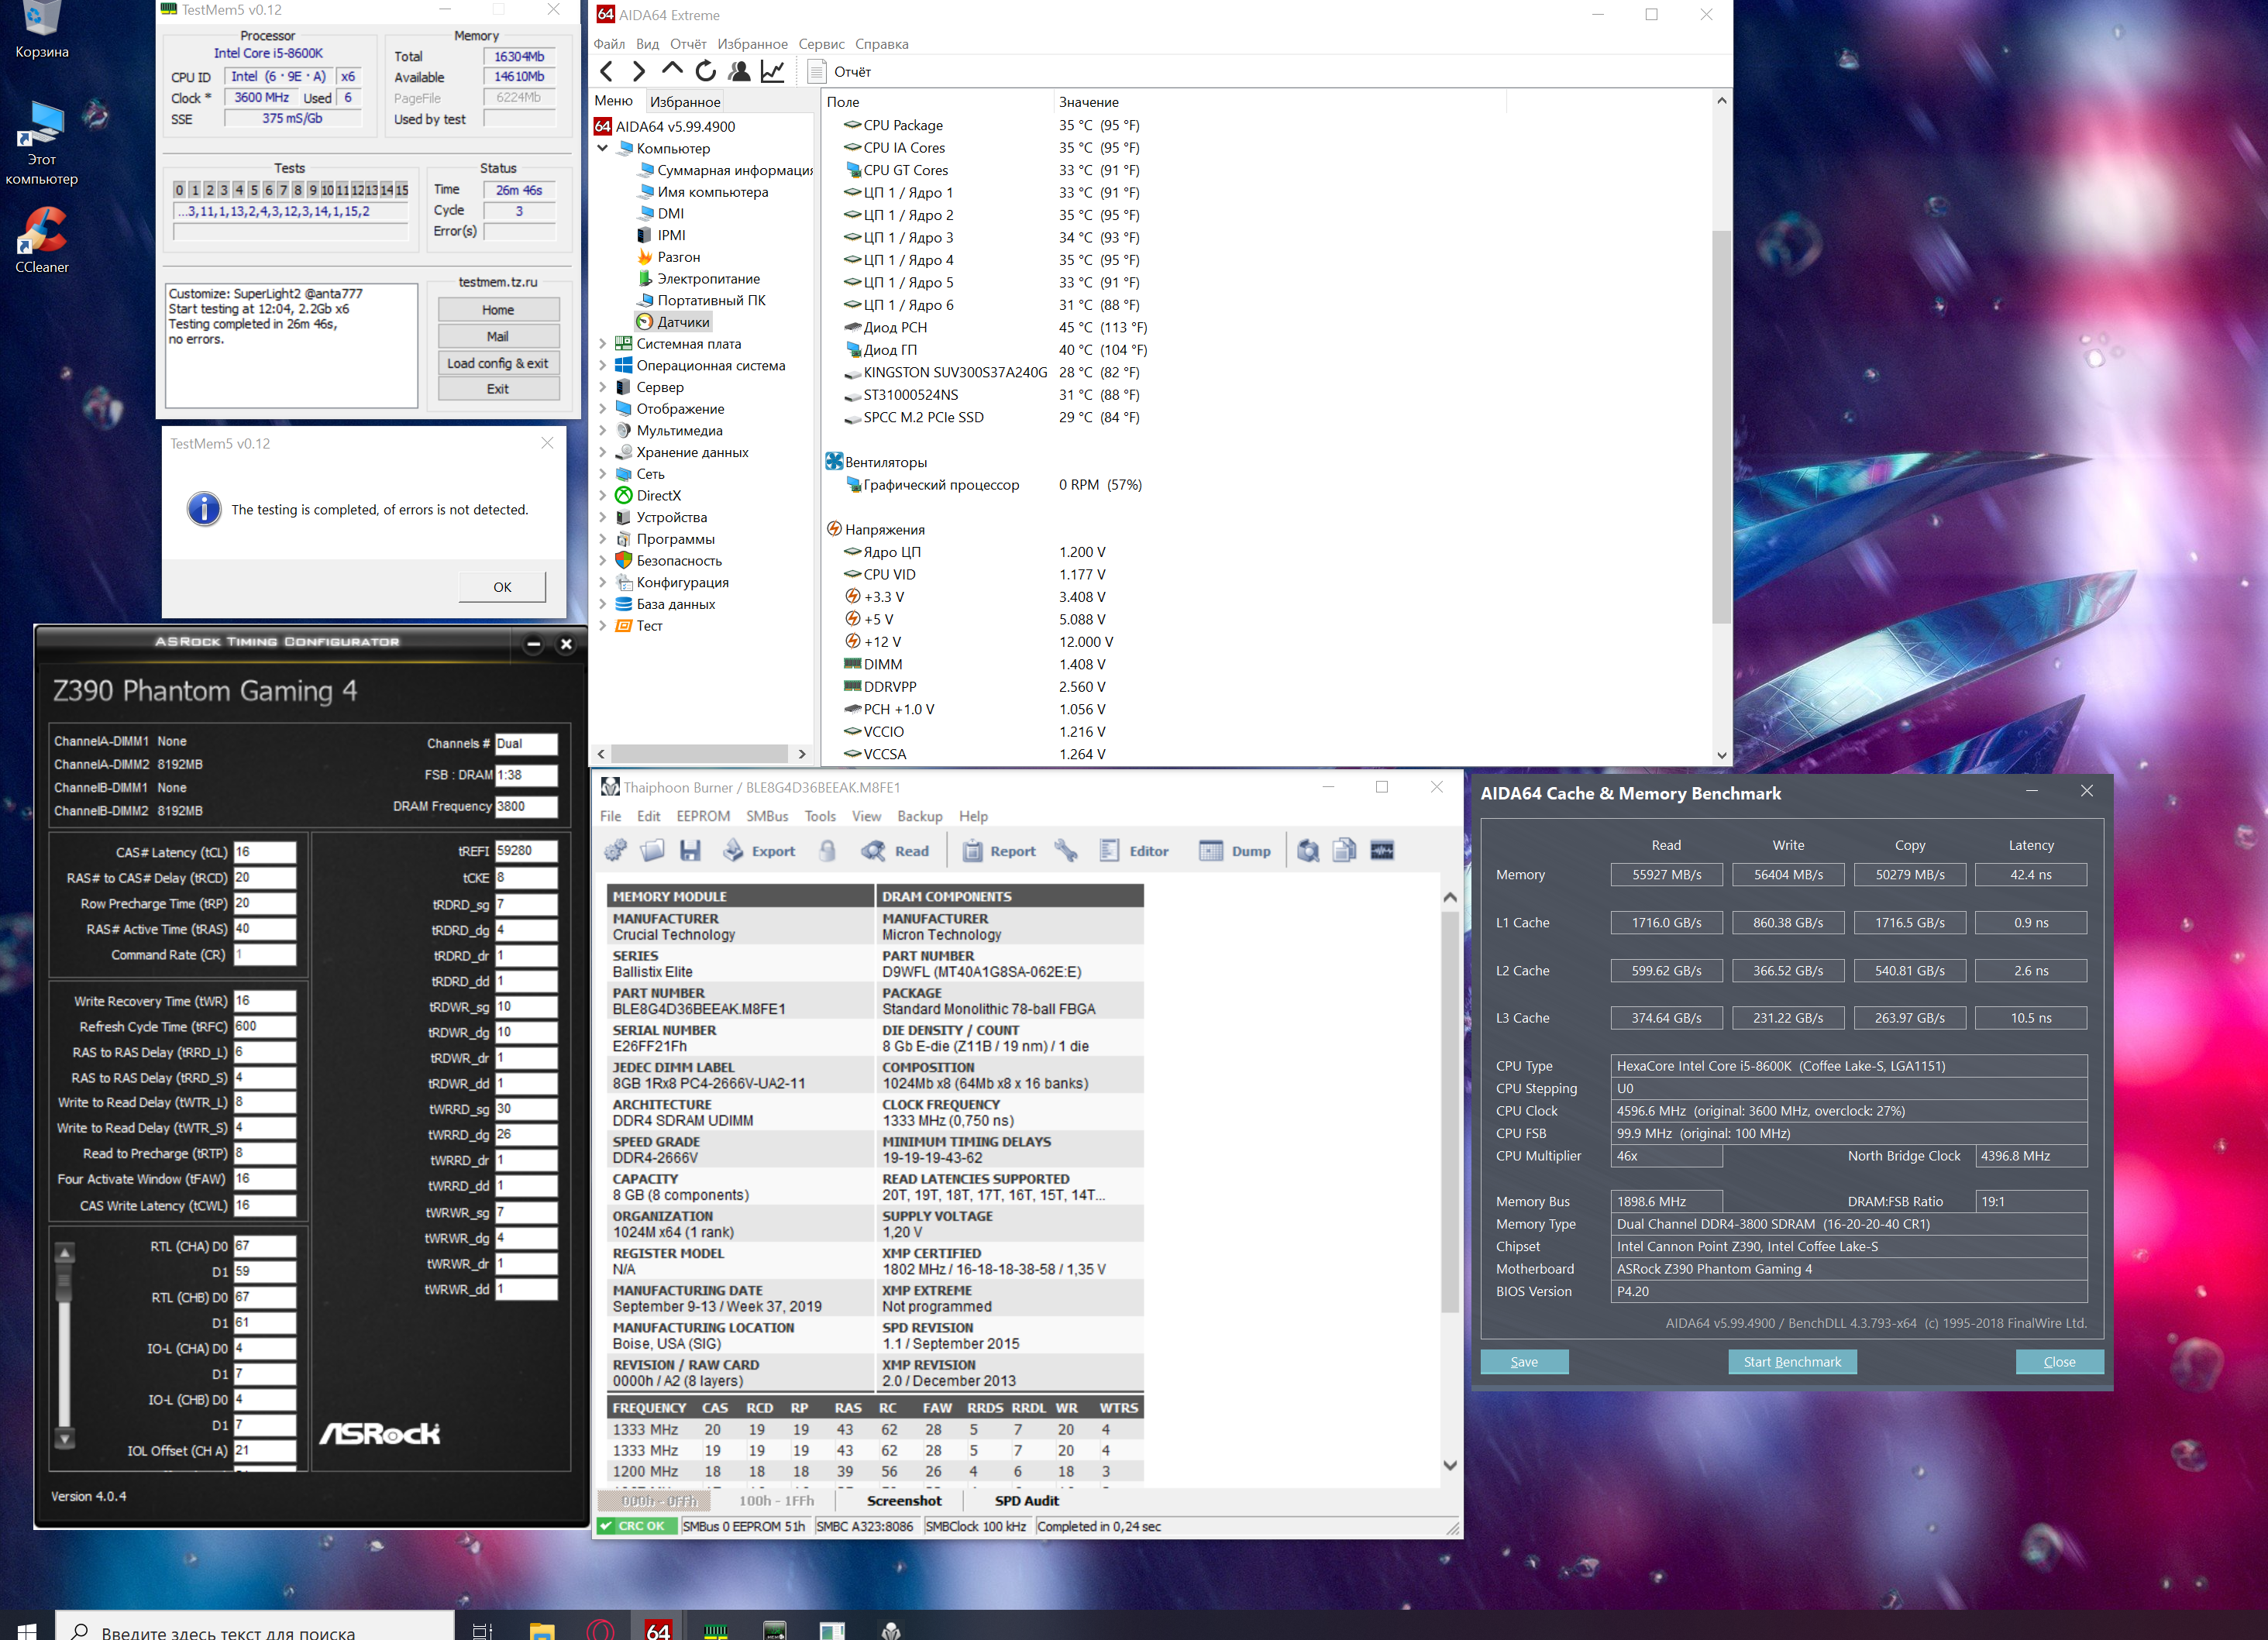Click the wrench icon in Thaiphoon Burner toolbar
The image size is (2268, 1640).
[x=1066, y=851]
